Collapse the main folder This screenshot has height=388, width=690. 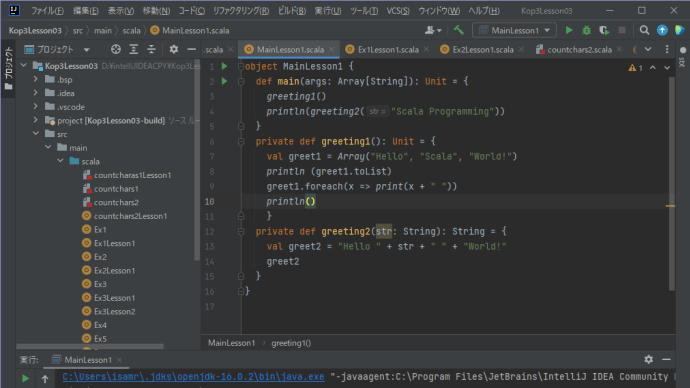[48, 147]
